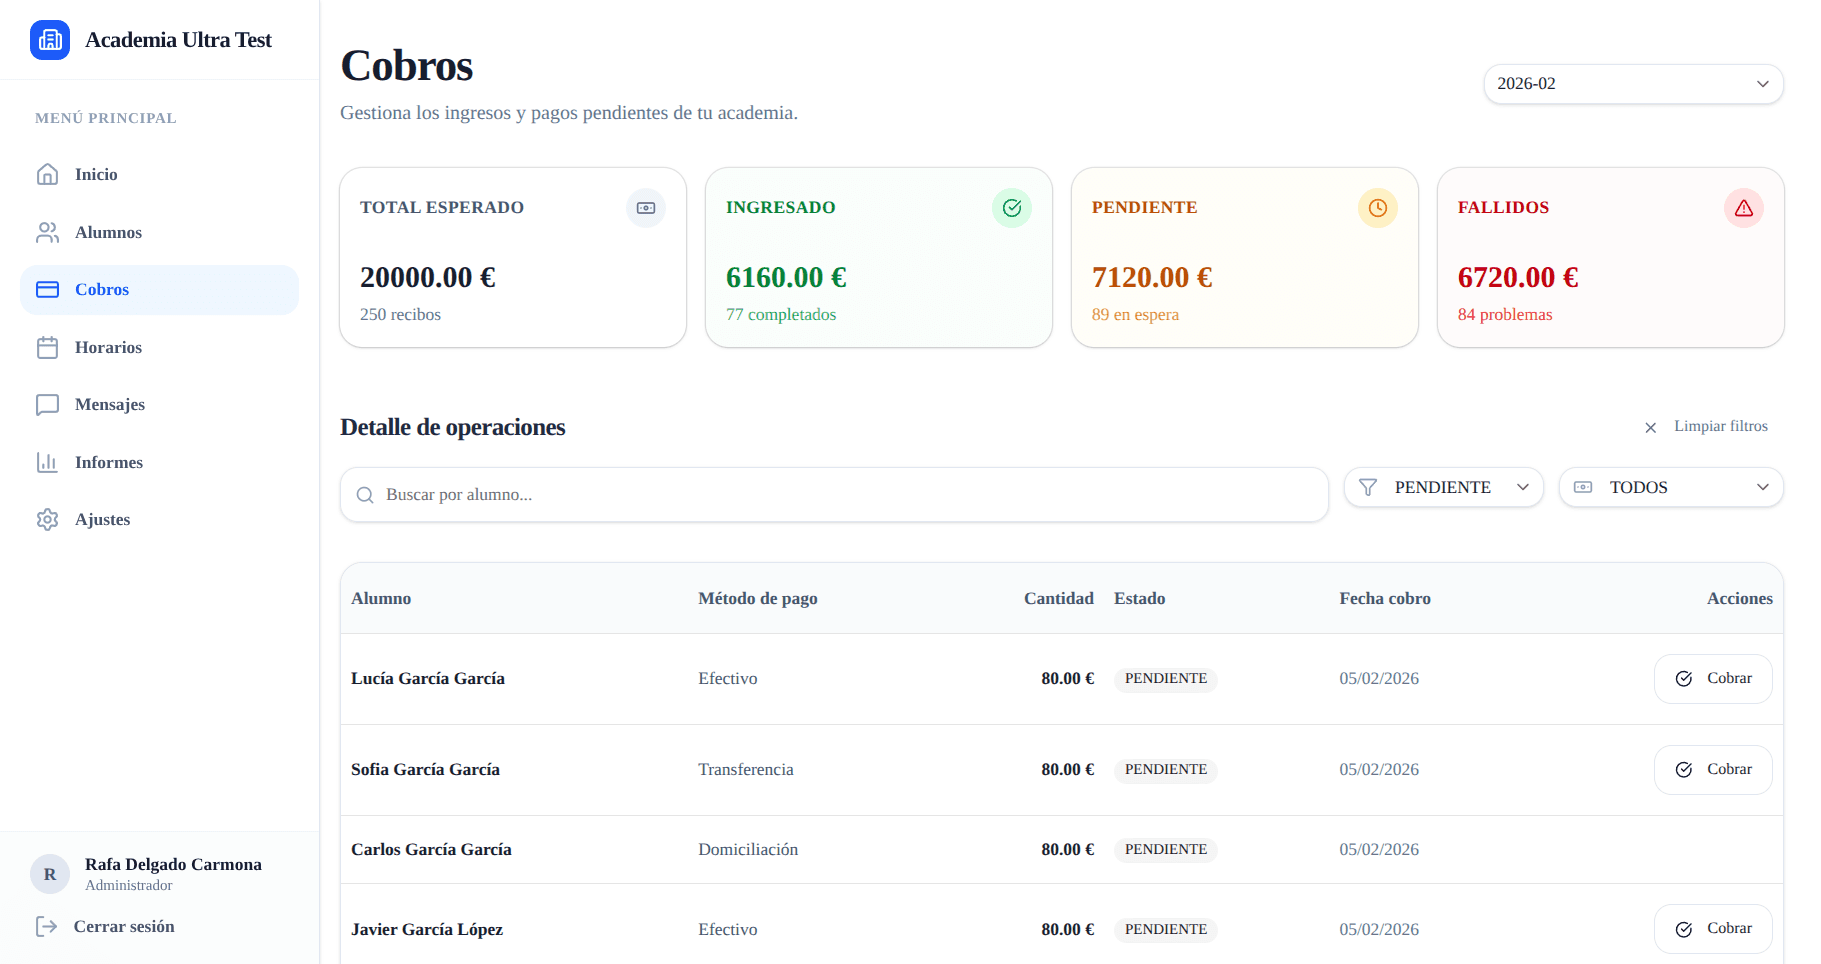Click the Mensajes chat bubble icon
This screenshot has height=964, width=1821.
click(x=47, y=404)
